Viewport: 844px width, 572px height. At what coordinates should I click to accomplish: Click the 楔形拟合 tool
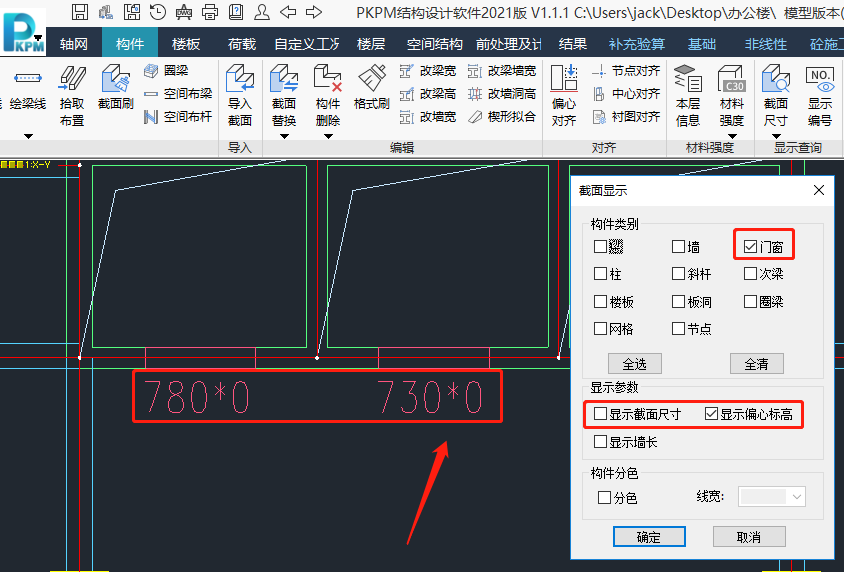[x=502, y=117]
